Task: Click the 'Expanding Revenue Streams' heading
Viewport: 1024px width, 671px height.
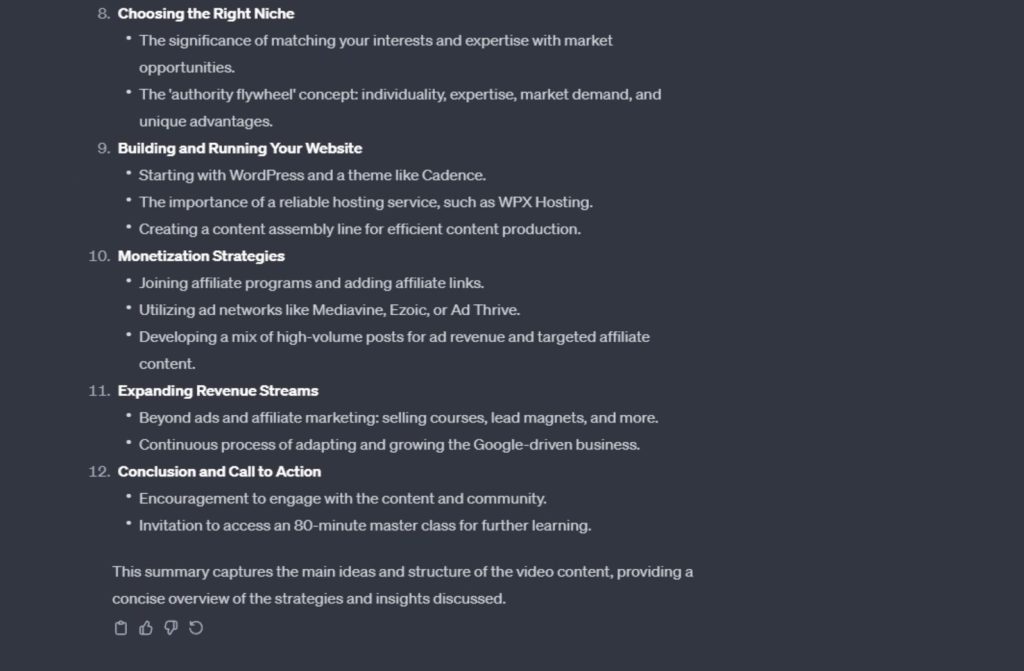Action: pos(218,391)
